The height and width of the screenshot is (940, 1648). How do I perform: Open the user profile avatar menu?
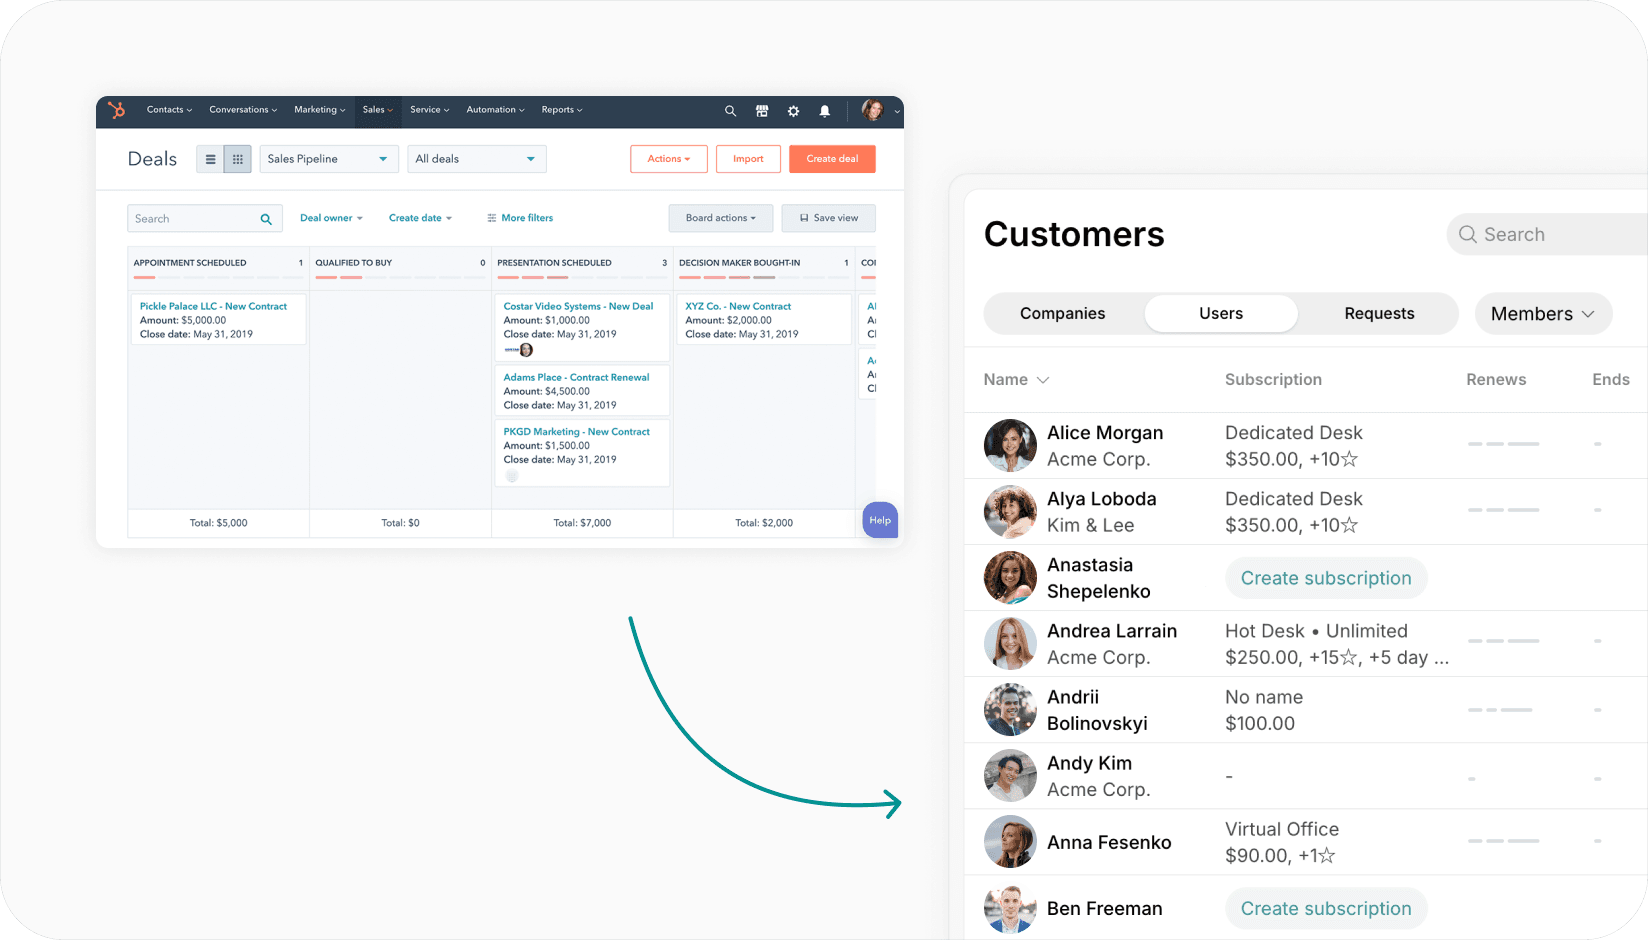click(x=872, y=111)
